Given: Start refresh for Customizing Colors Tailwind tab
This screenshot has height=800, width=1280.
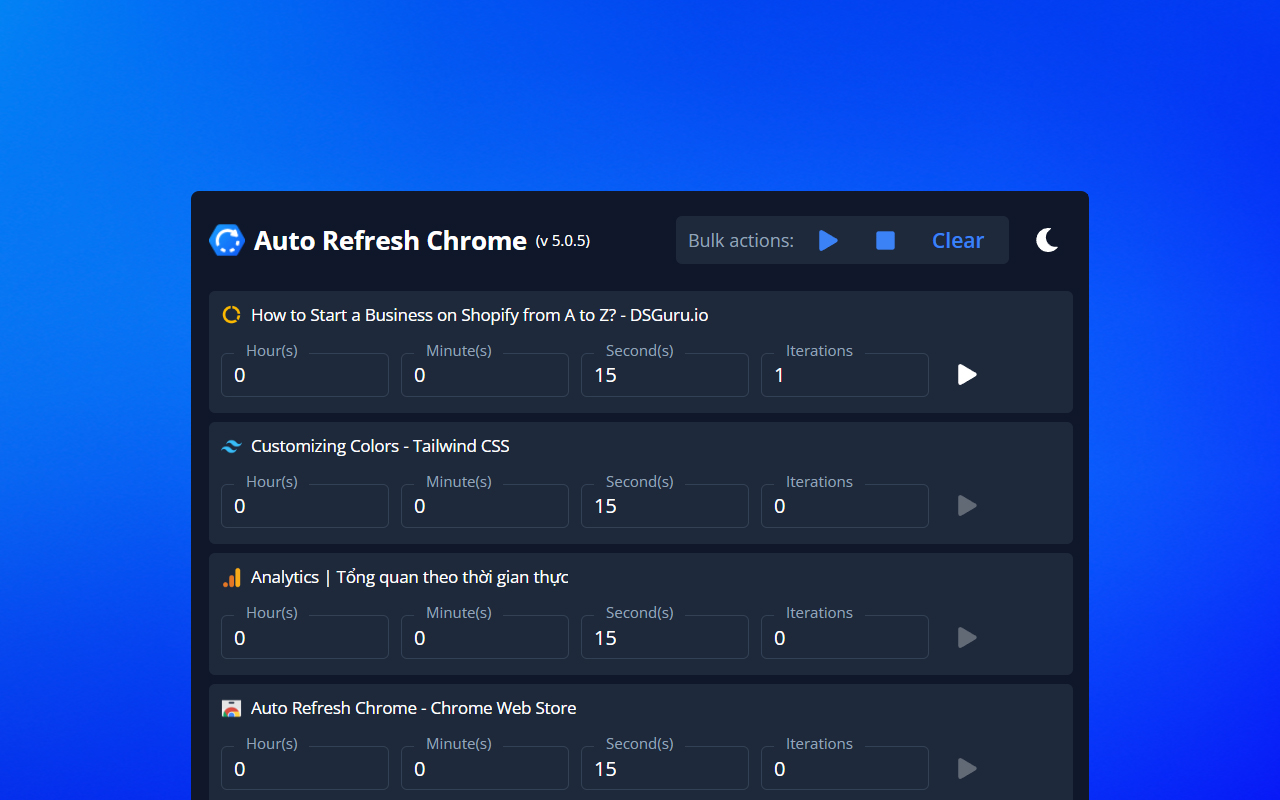Looking at the screenshot, I should pyautogui.click(x=967, y=506).
